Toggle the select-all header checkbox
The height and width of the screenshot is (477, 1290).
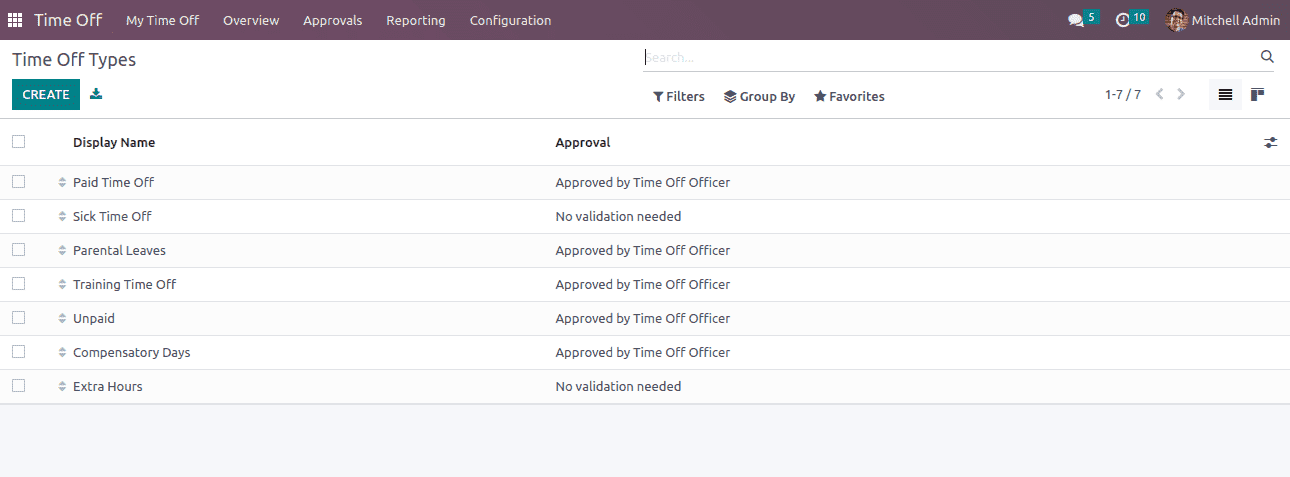(x=18, y=142)
